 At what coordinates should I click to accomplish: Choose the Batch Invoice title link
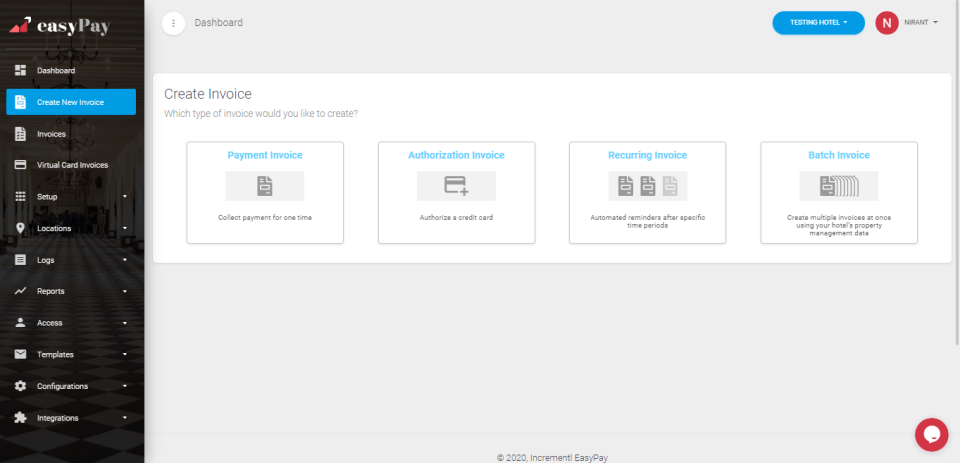coord(839,156)
